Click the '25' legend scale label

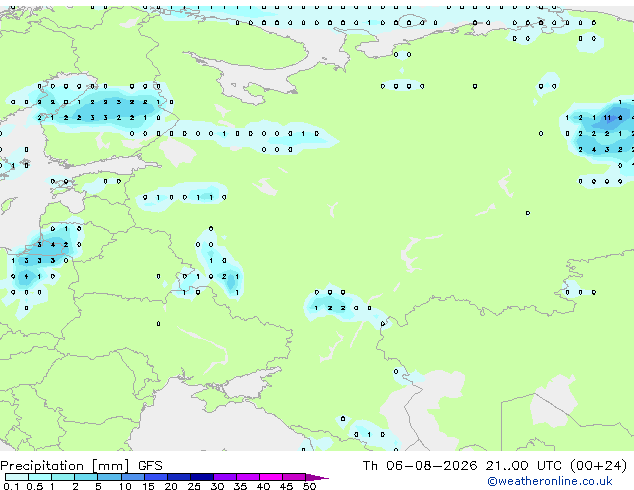click(x=194, y=486)
